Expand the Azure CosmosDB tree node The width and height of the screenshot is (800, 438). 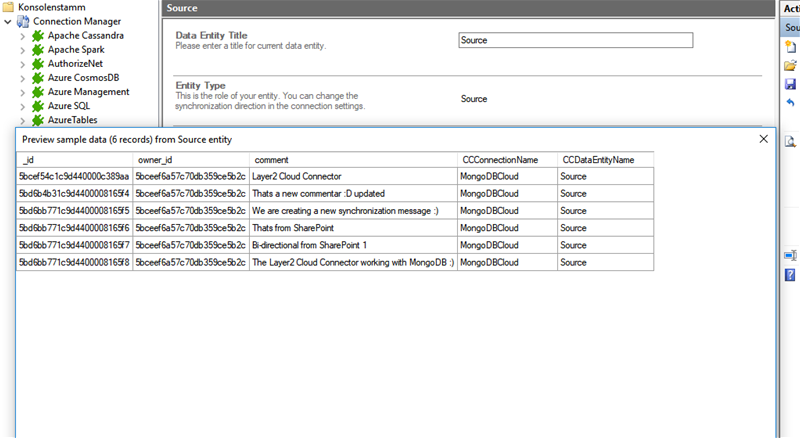pos(23,77)
